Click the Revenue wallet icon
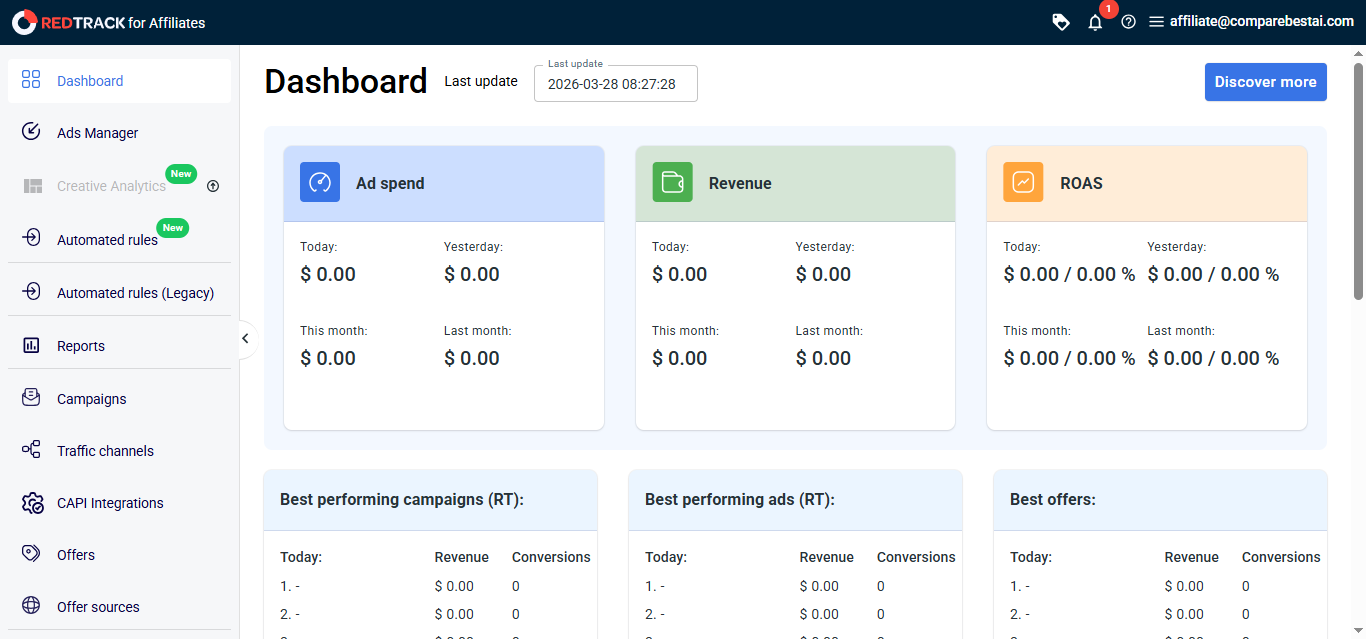Image resolution: width=1366 pixels, height=639 pixels. pyautogui.click(x=672, y=182)
